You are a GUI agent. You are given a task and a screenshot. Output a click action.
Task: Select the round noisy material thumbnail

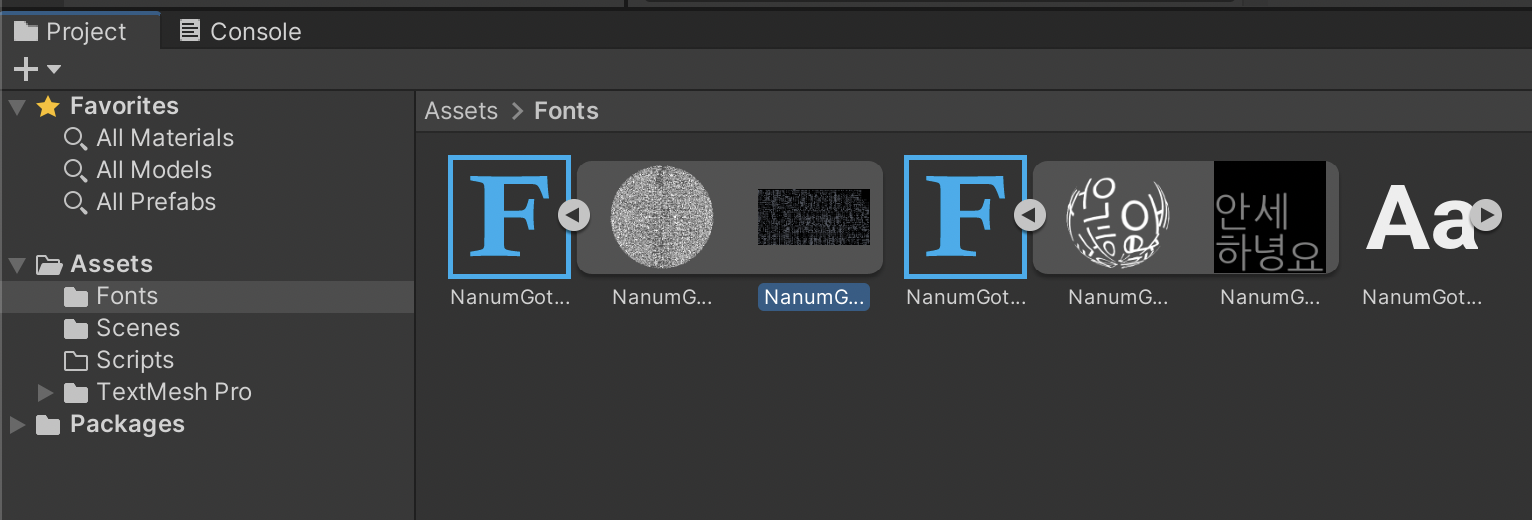click(662, 217)
